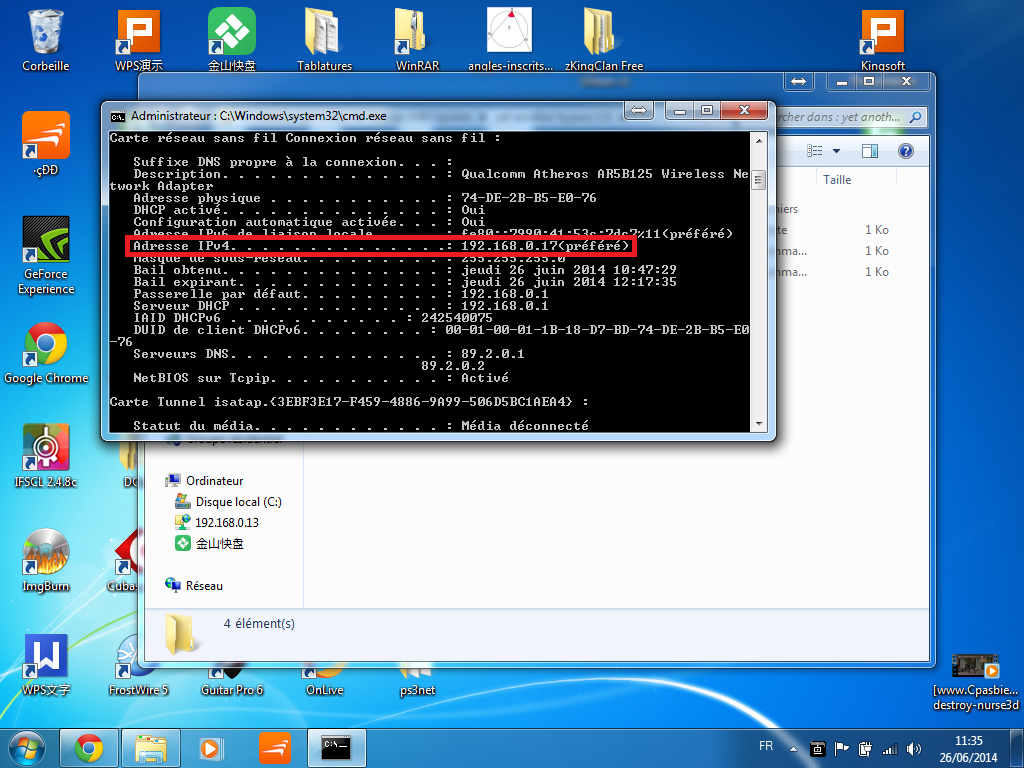Click Chrome in the taskbar
This screenshot has height=768, width=1024.
(88, 747)
